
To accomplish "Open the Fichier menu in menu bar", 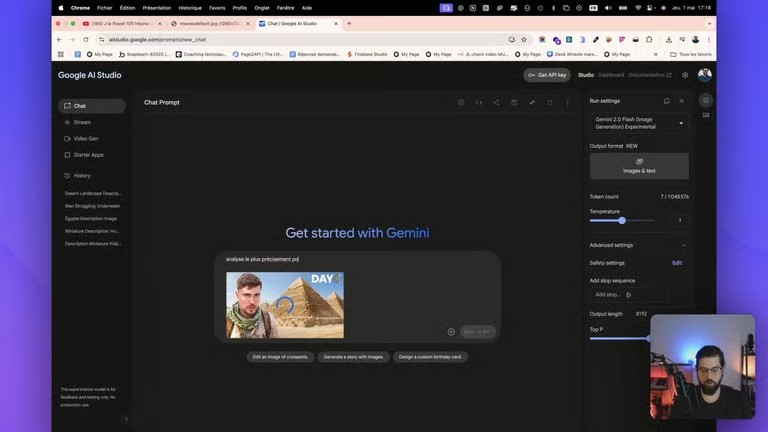I will click(104, 8).
